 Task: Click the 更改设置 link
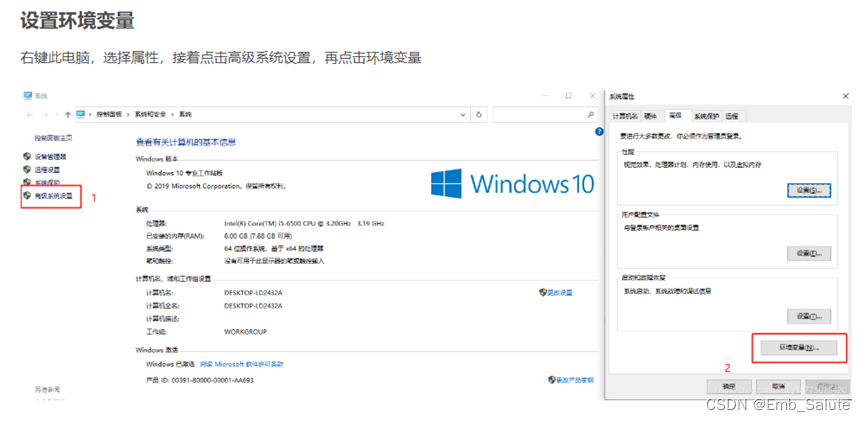[559, 292]
